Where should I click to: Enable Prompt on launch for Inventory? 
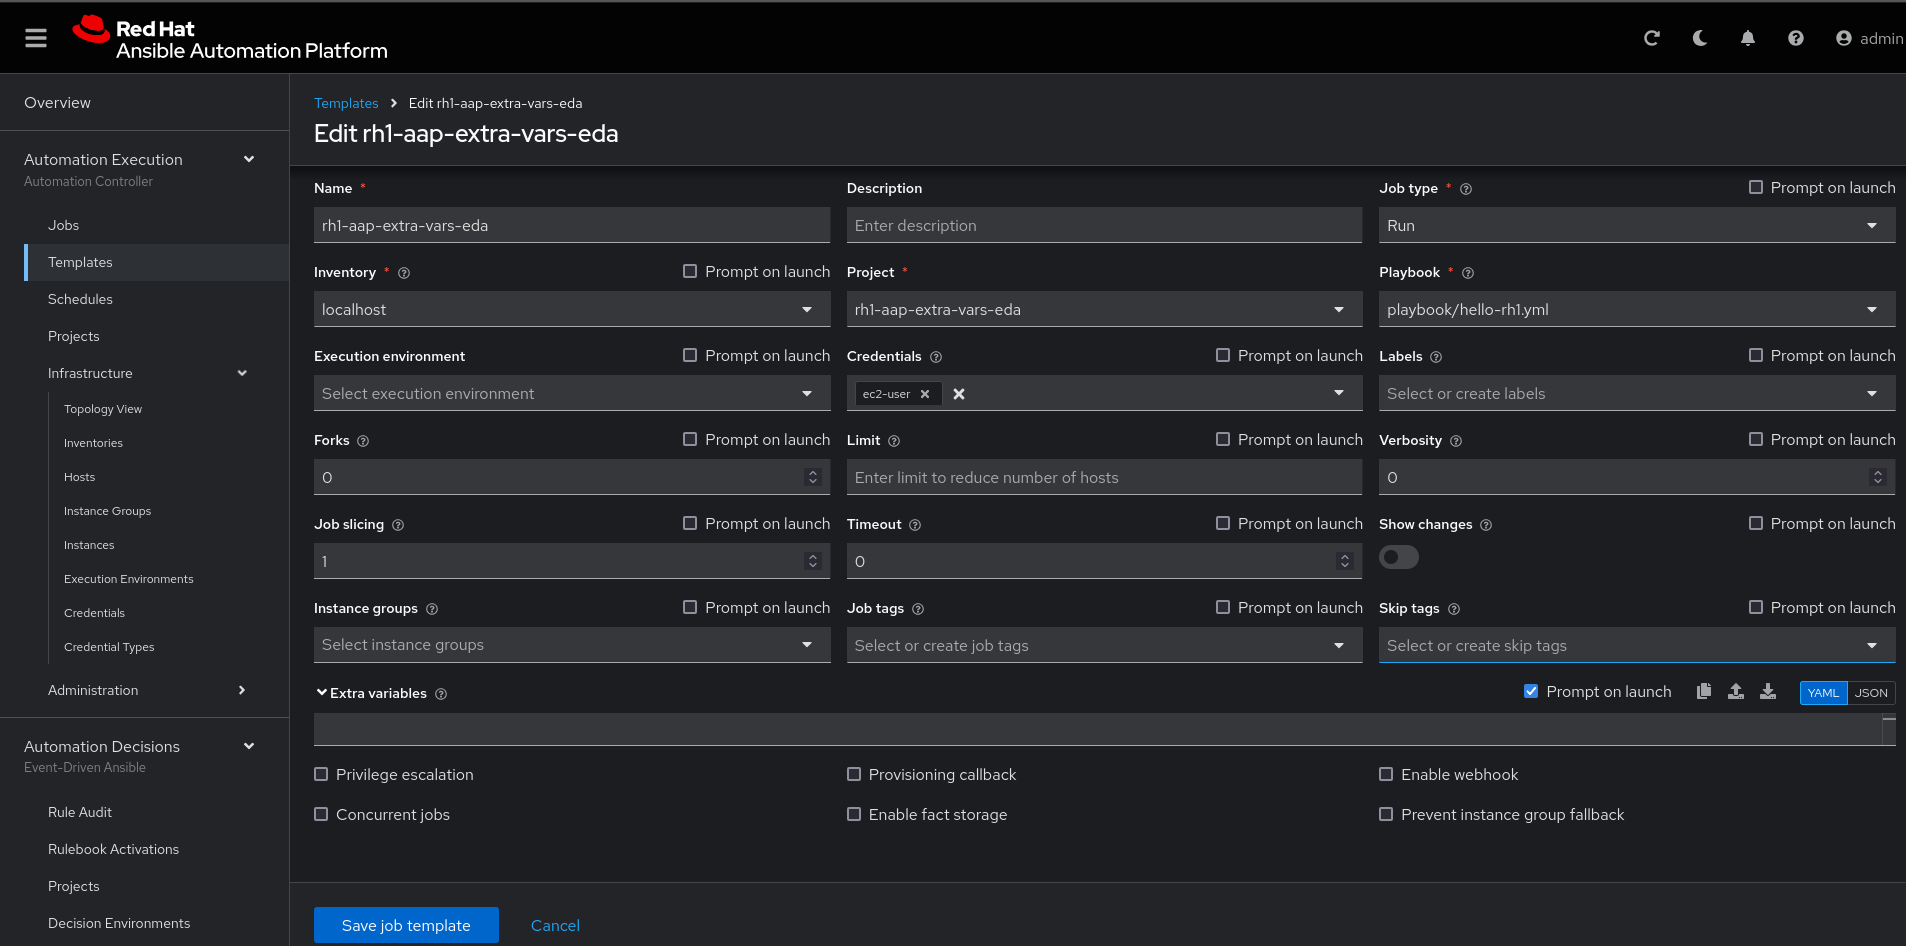690,271
